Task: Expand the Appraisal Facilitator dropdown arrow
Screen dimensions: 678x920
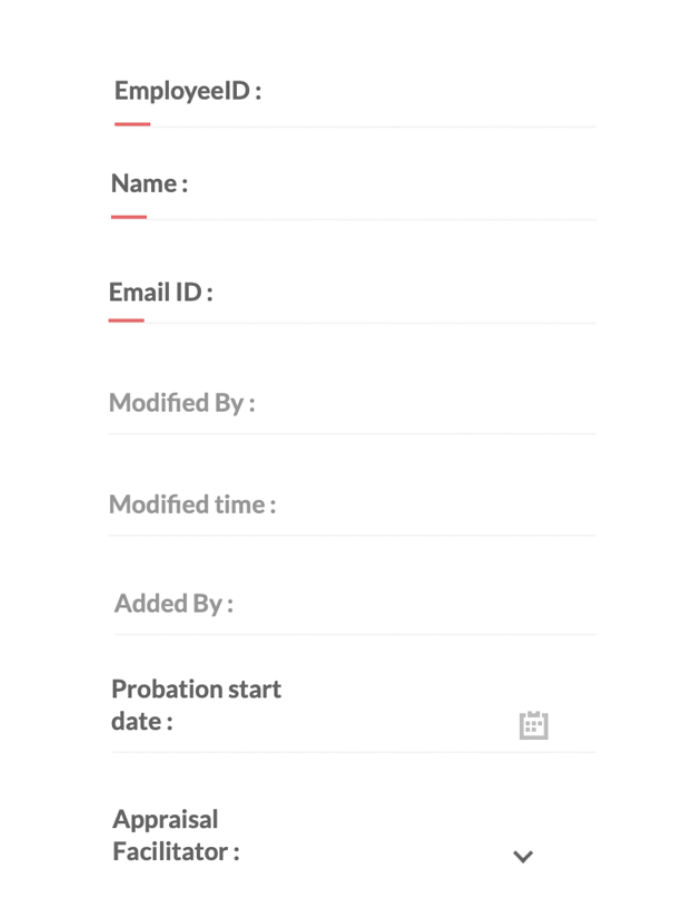Action: point(523,856)
